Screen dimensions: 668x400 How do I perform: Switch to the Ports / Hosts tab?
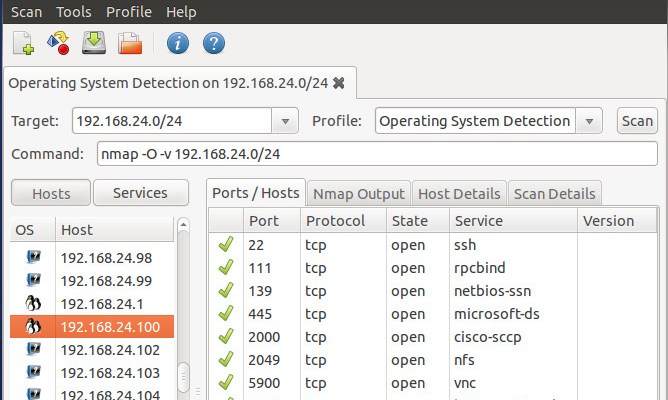point(256,193)
